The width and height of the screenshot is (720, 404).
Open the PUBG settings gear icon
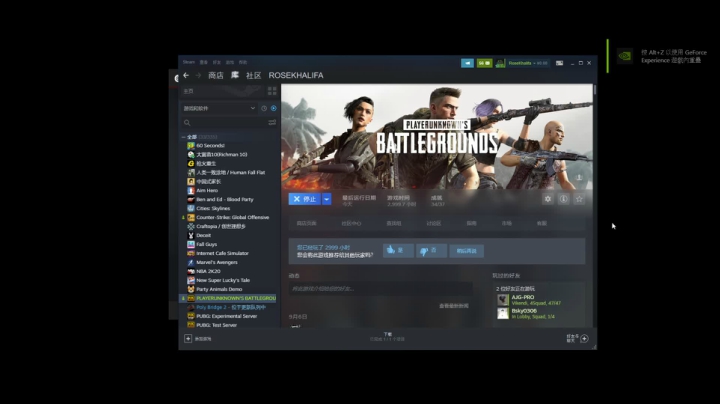[547, 199]
